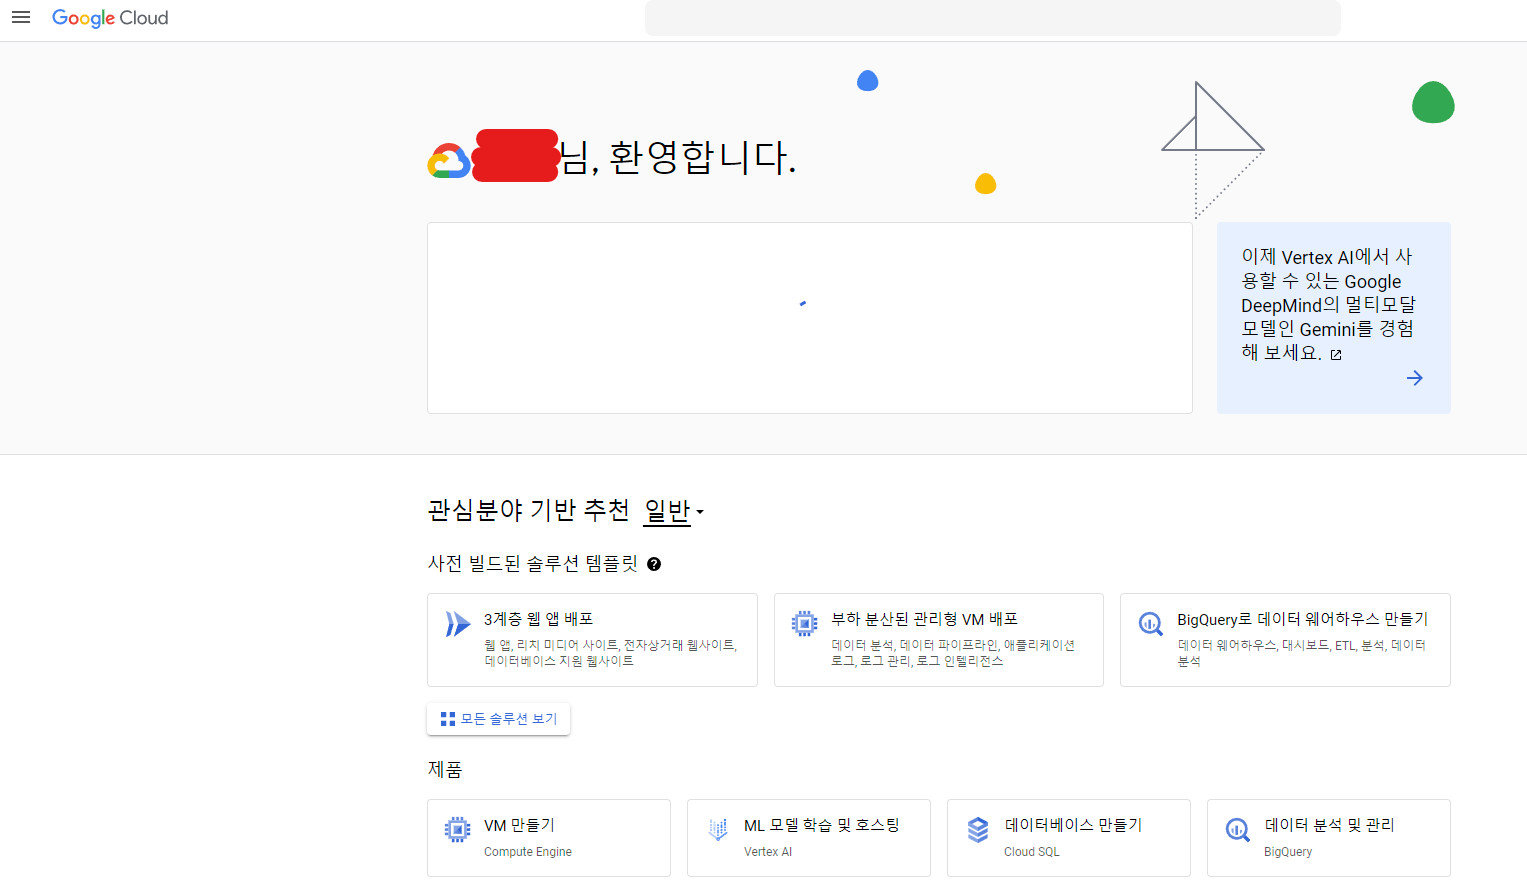1527x886 pixels.
Task: Open 데이터베이스 만들기 Cloud SQL card
Action: click(1069, 838)
